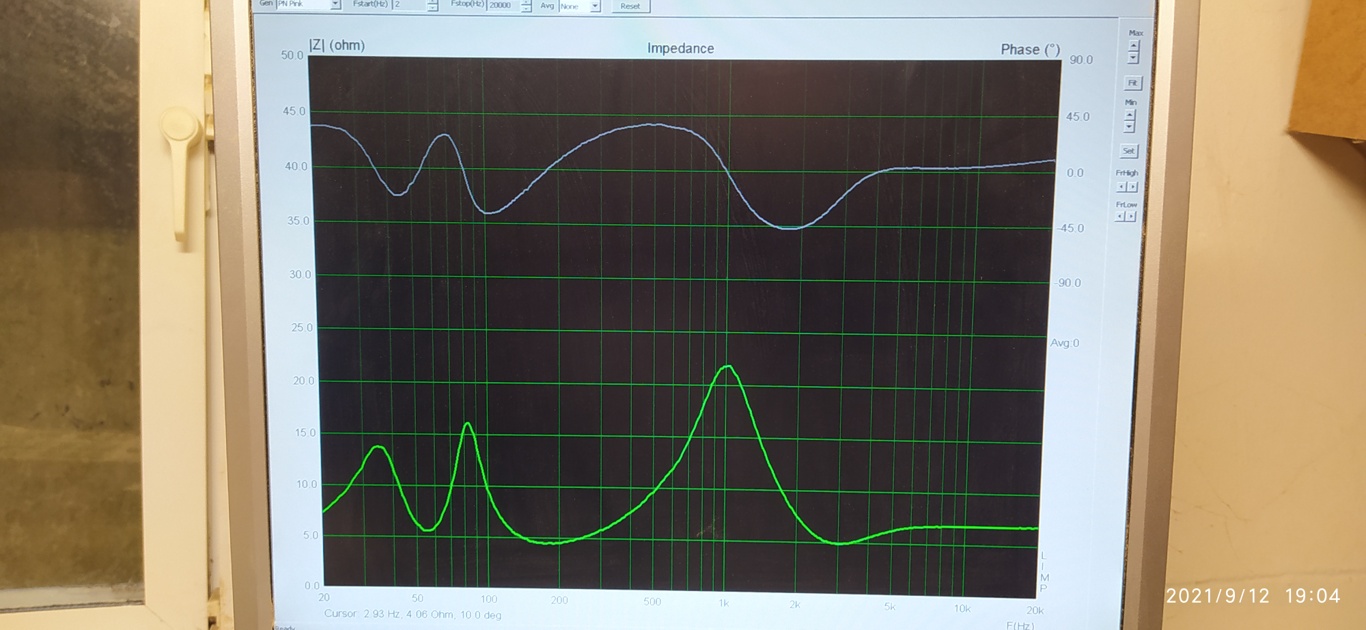
Task: Increase FrHigh with right arrow
Action: pos(1132,186)
